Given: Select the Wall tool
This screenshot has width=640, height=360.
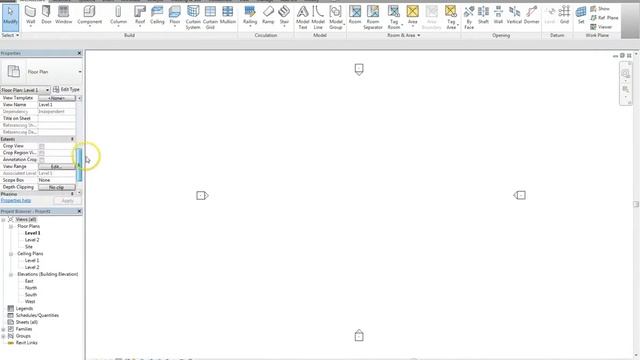Looking at the screenshot, I should coord(31,16).
